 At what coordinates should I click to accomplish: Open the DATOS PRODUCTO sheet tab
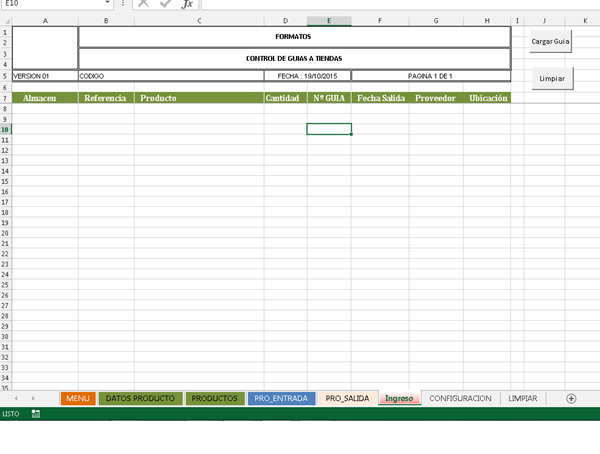[140, 398]
